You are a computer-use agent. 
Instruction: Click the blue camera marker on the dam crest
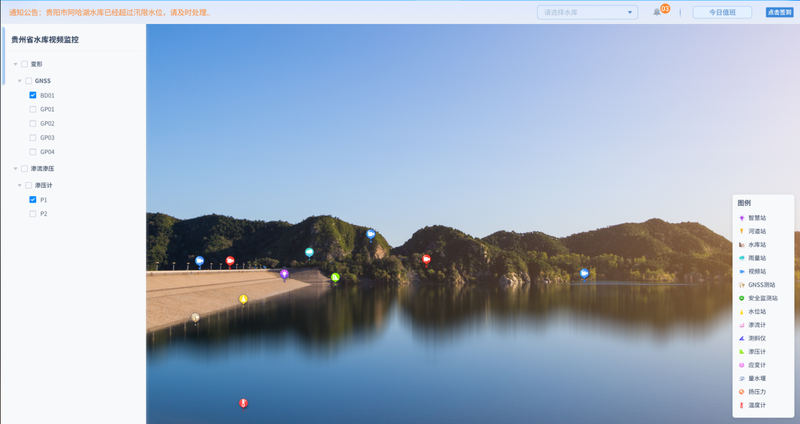coord(199,261)
